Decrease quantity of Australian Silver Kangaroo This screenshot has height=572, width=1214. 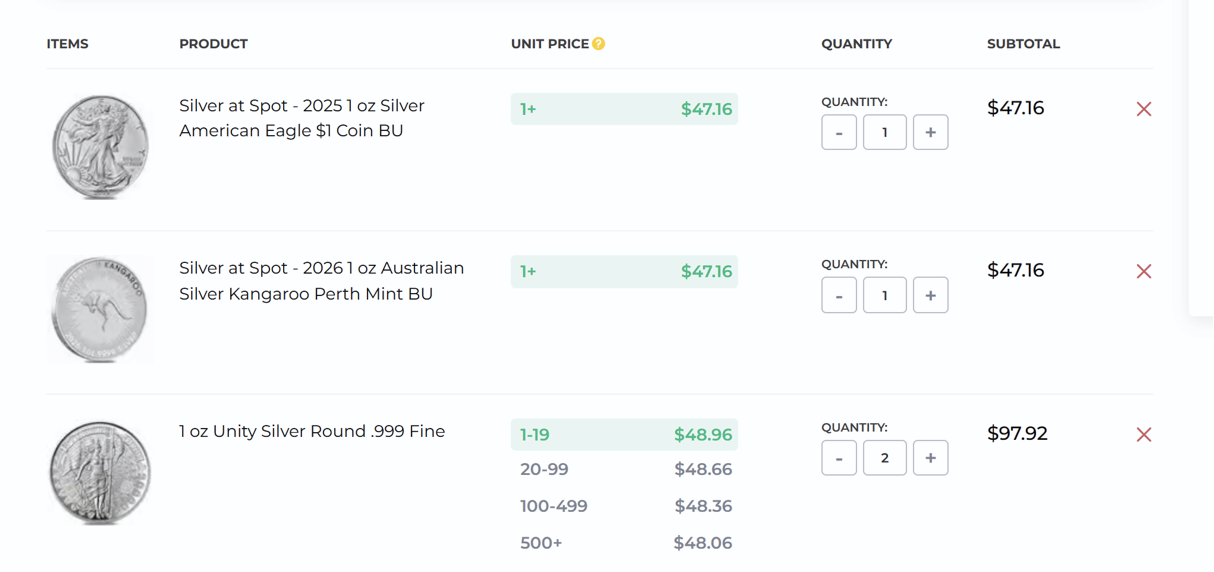click(x=839, y=296)
